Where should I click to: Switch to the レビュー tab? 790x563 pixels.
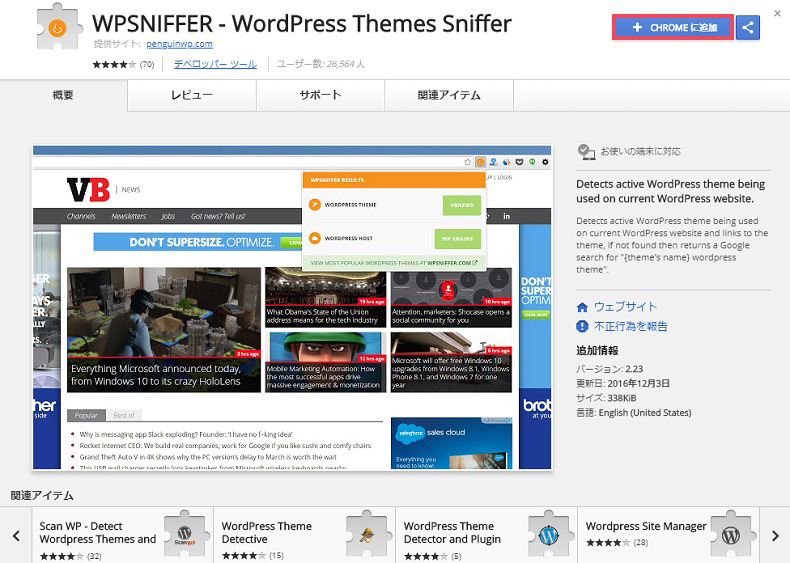pos(192,95)
